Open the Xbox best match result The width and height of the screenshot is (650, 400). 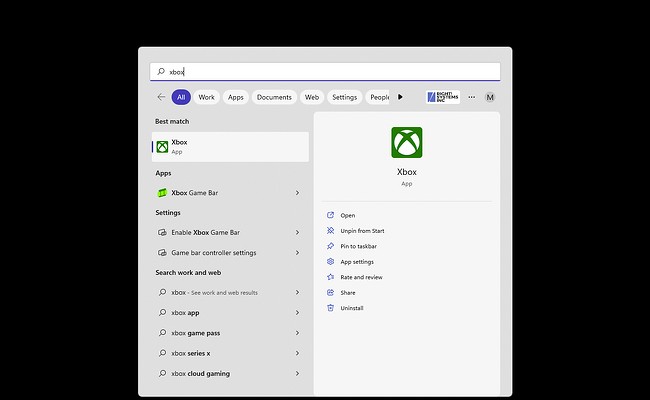coord(230,147)
